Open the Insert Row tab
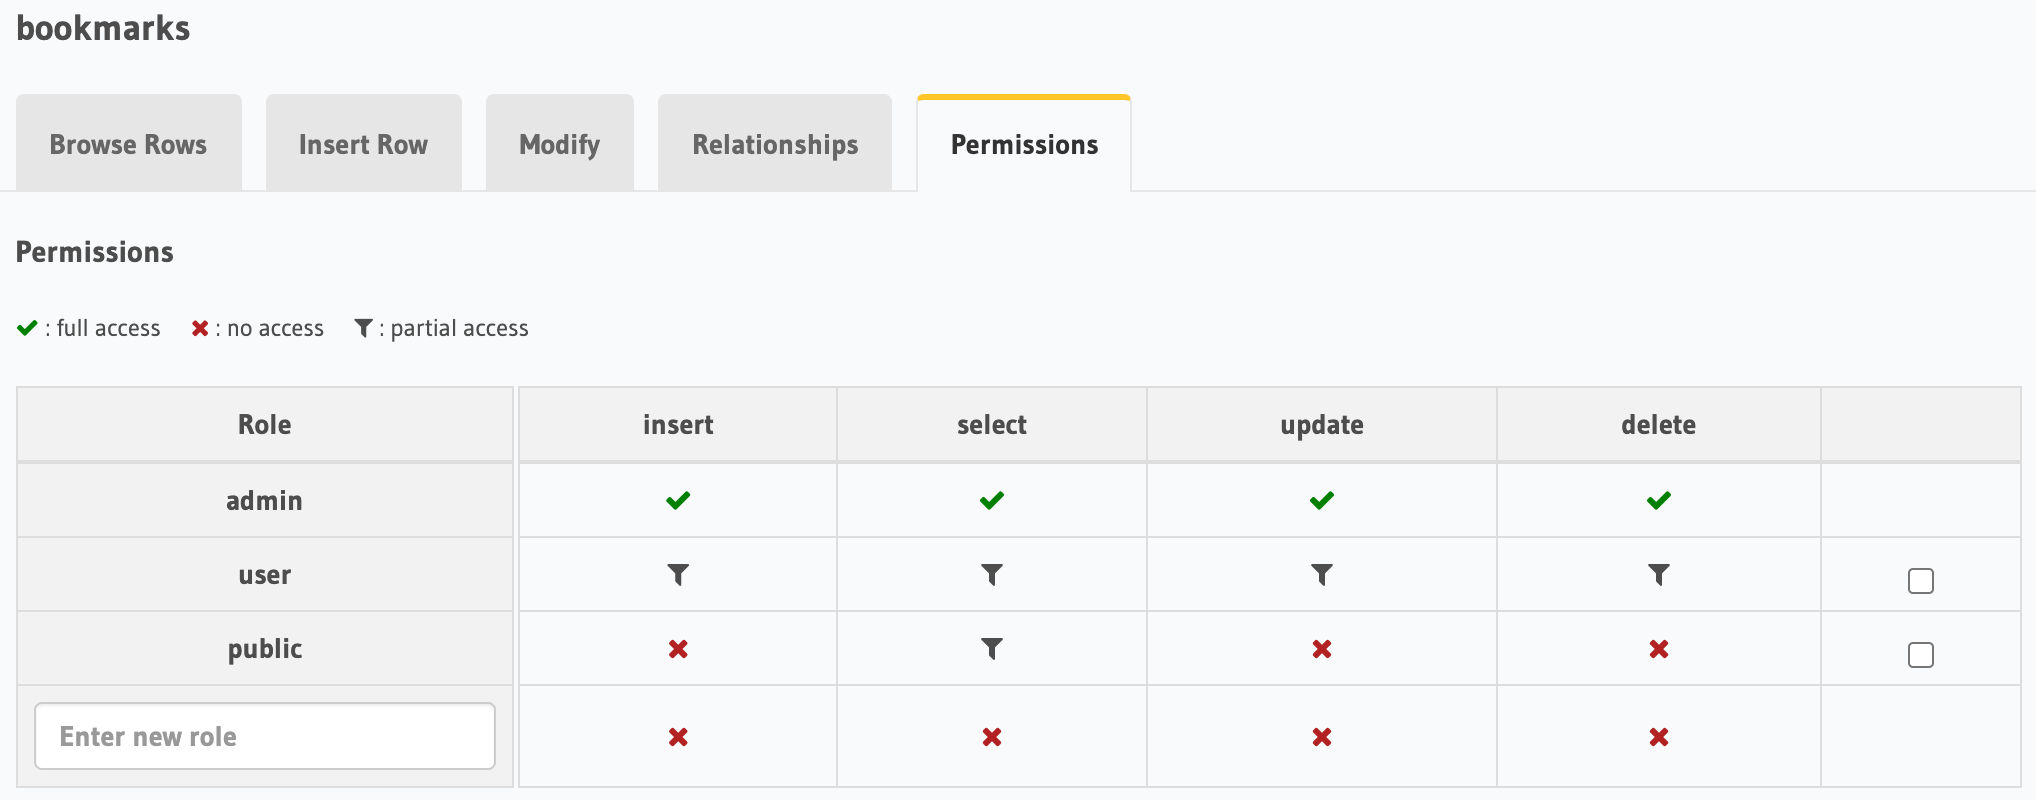Viewport: 2036px width, 800px height. click(x=363, y=143)
